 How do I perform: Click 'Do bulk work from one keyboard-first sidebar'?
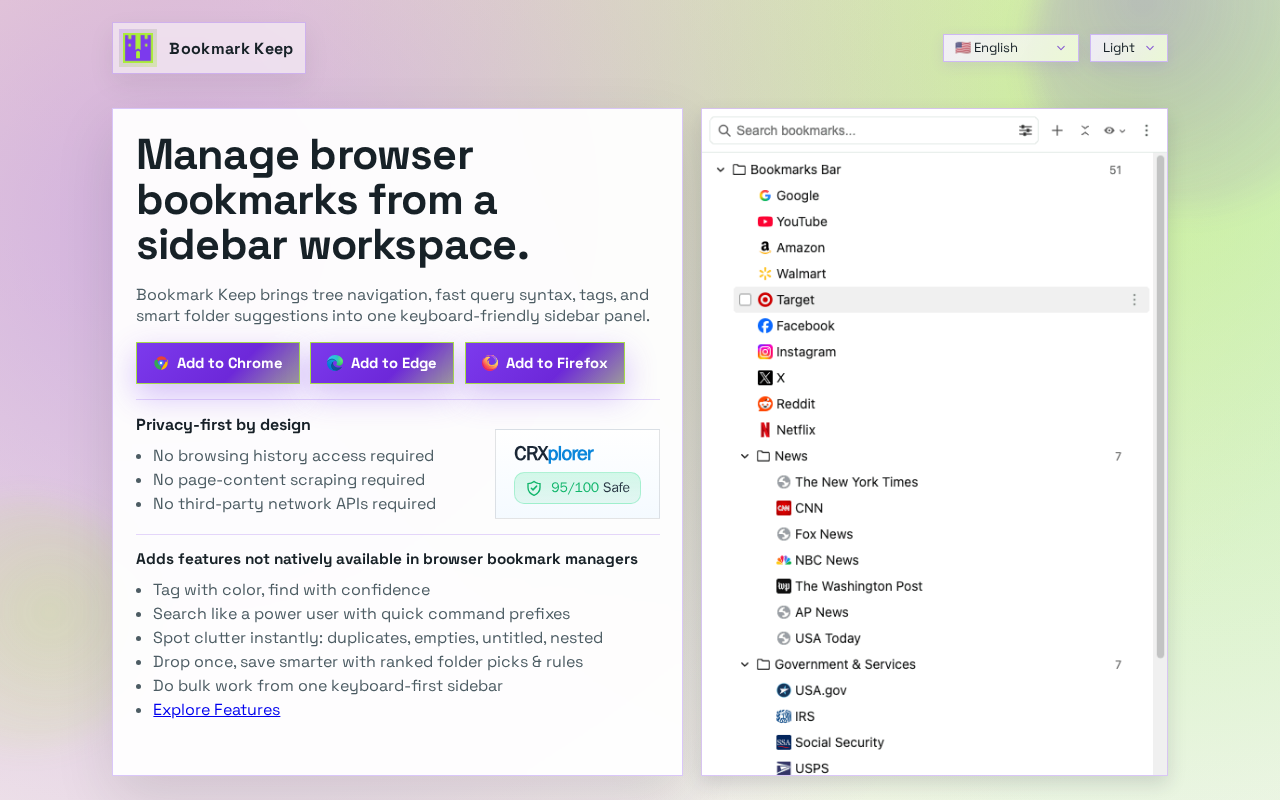click(x=328, y=686)
